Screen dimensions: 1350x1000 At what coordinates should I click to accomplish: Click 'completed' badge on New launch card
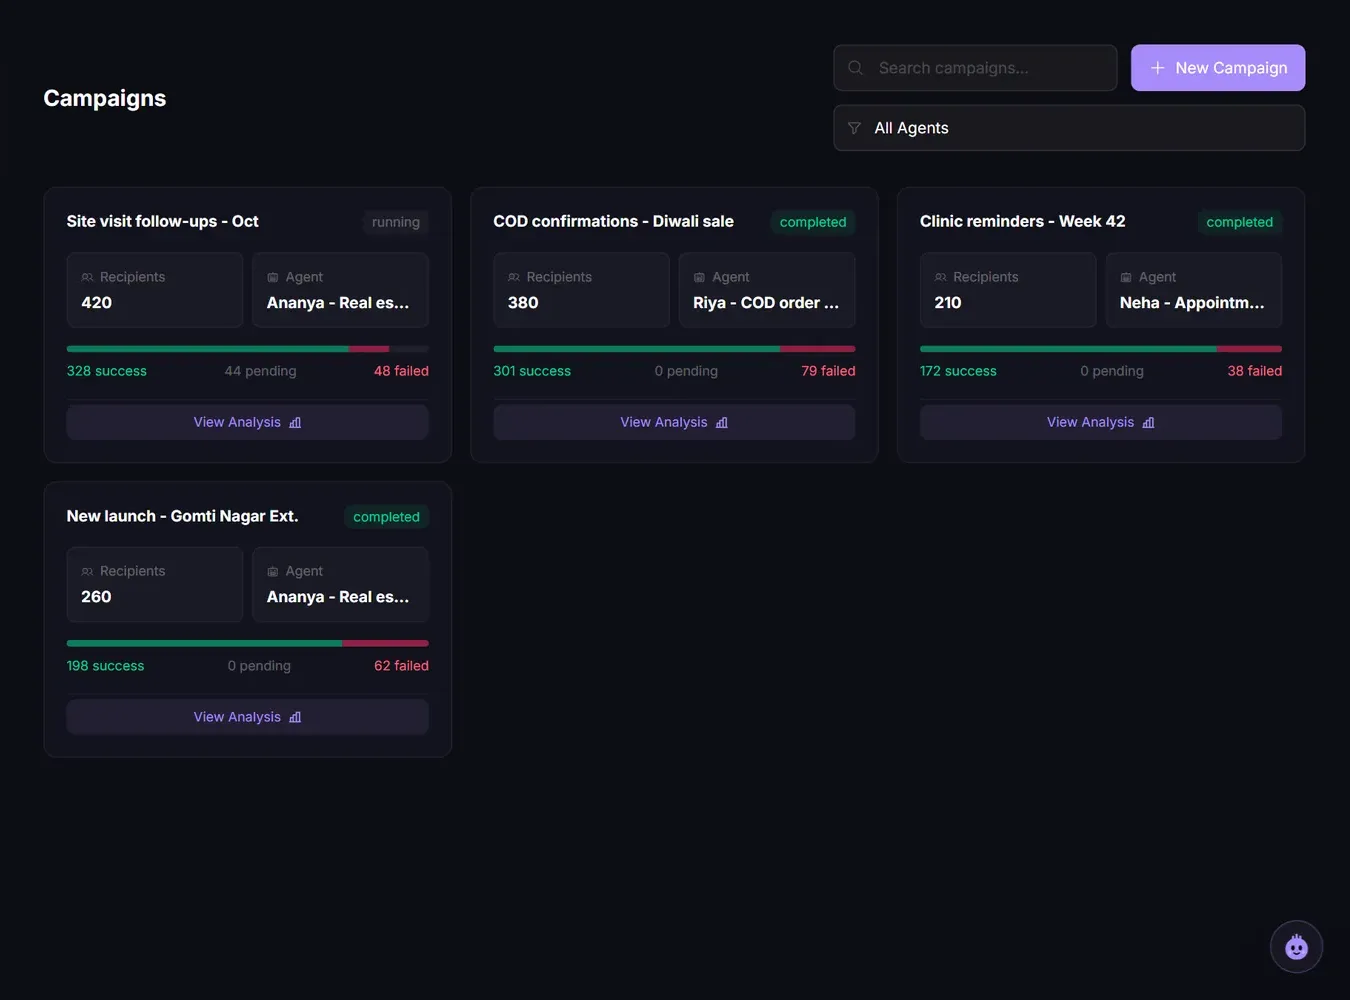pyautogui.click(x=386, y=517)
